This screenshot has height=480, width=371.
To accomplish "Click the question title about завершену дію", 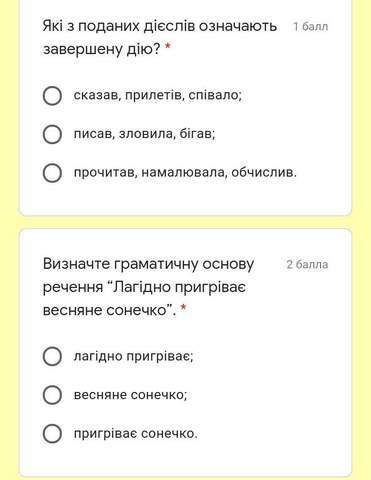I will point(160,37).
